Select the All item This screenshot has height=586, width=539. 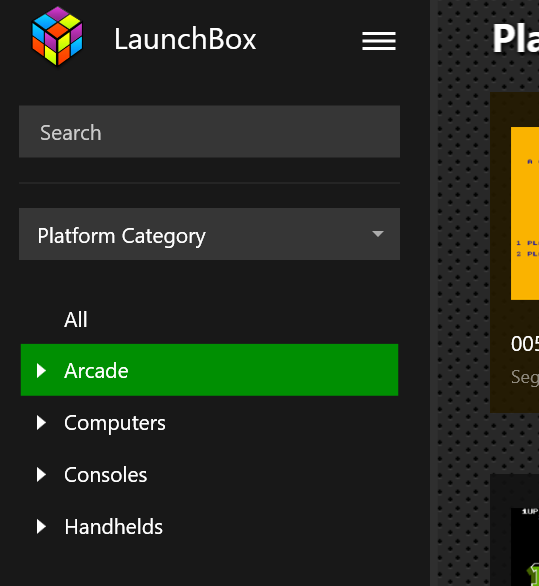tap(76, 320)
